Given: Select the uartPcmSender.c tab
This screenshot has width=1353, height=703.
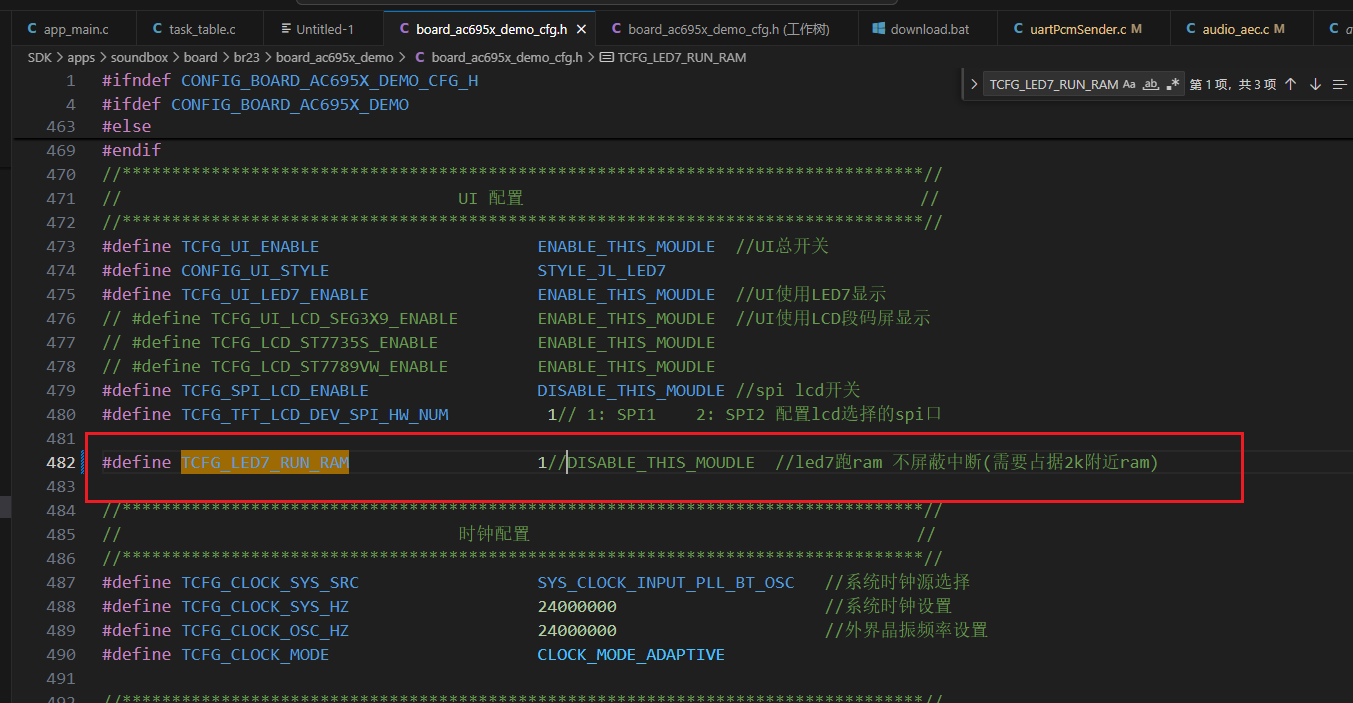Looking at the screenshot, I should coord(1078,29).
